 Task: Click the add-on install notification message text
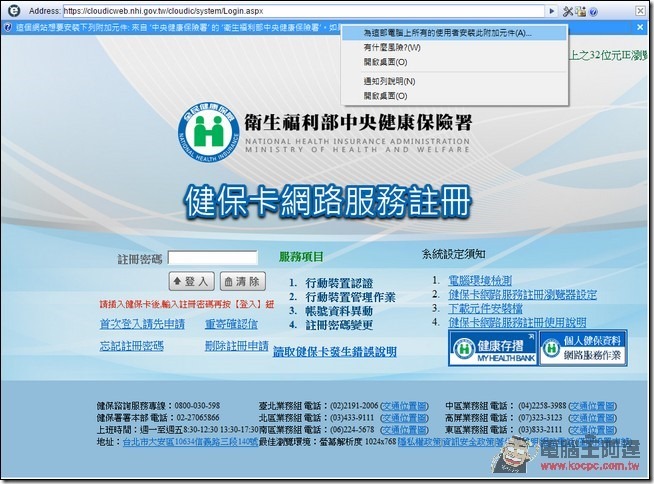pos(177,28)
